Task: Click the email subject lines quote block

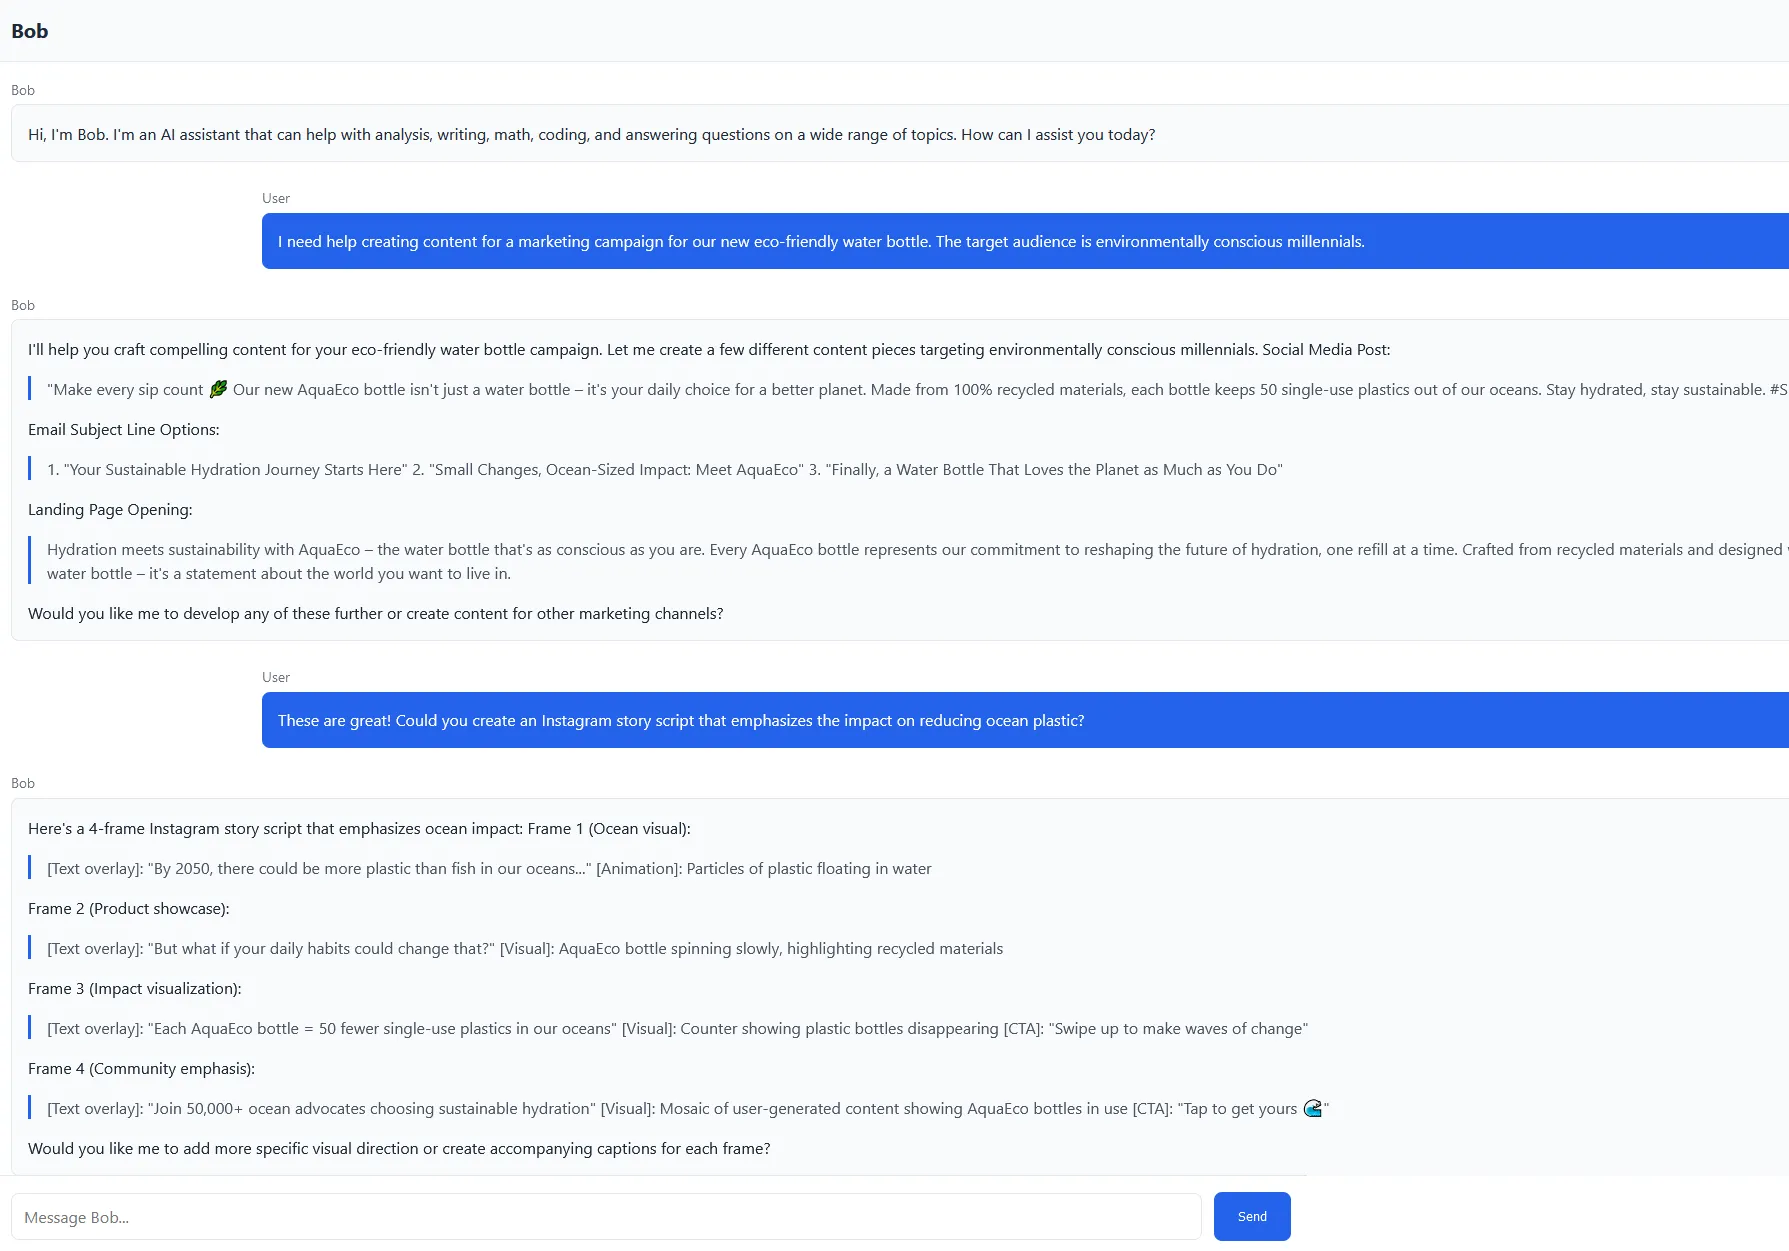Action: coord(664,470)
